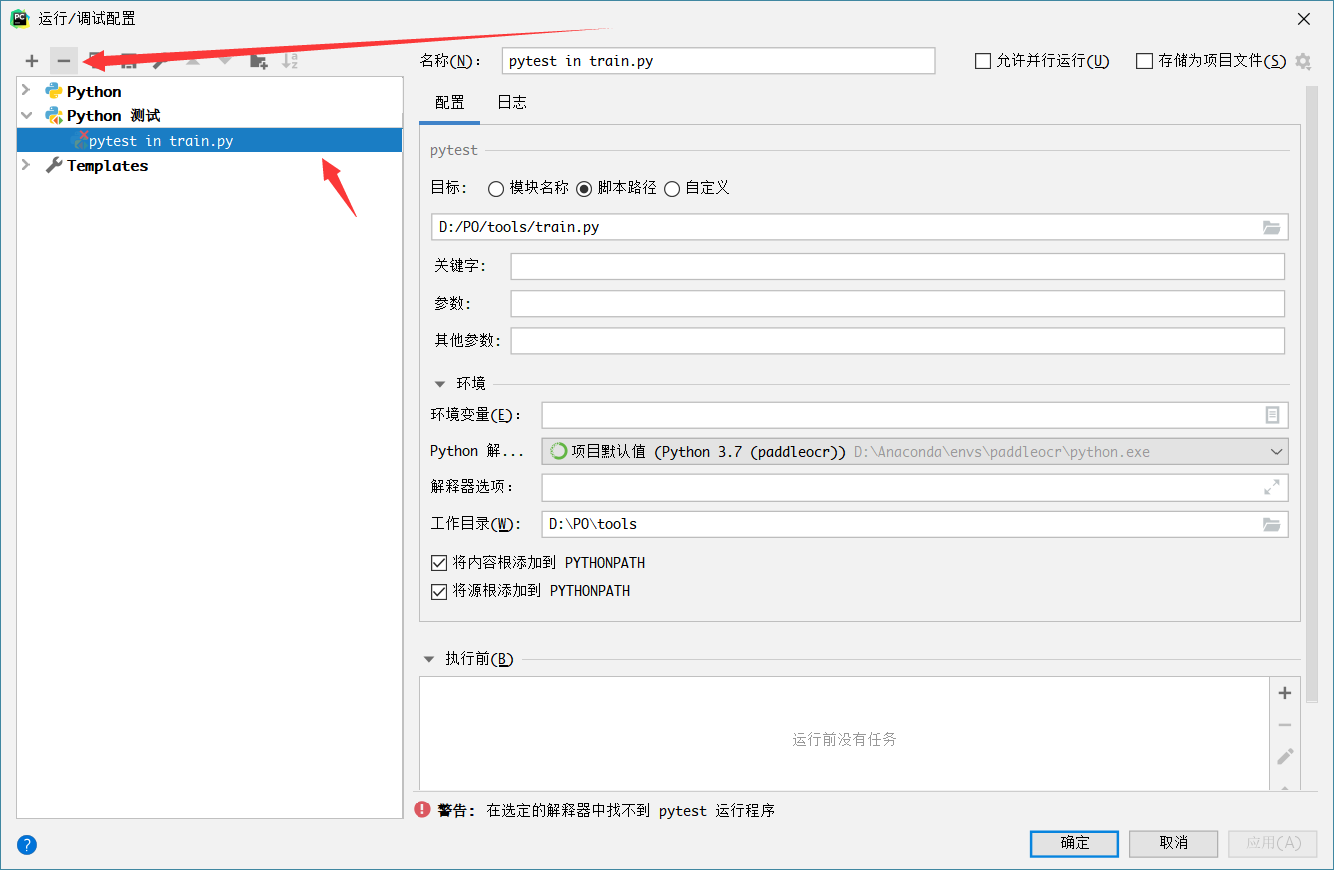Viewport: 1334px width, 870px height.
Task: Expand the Python node
Action: 27,91
